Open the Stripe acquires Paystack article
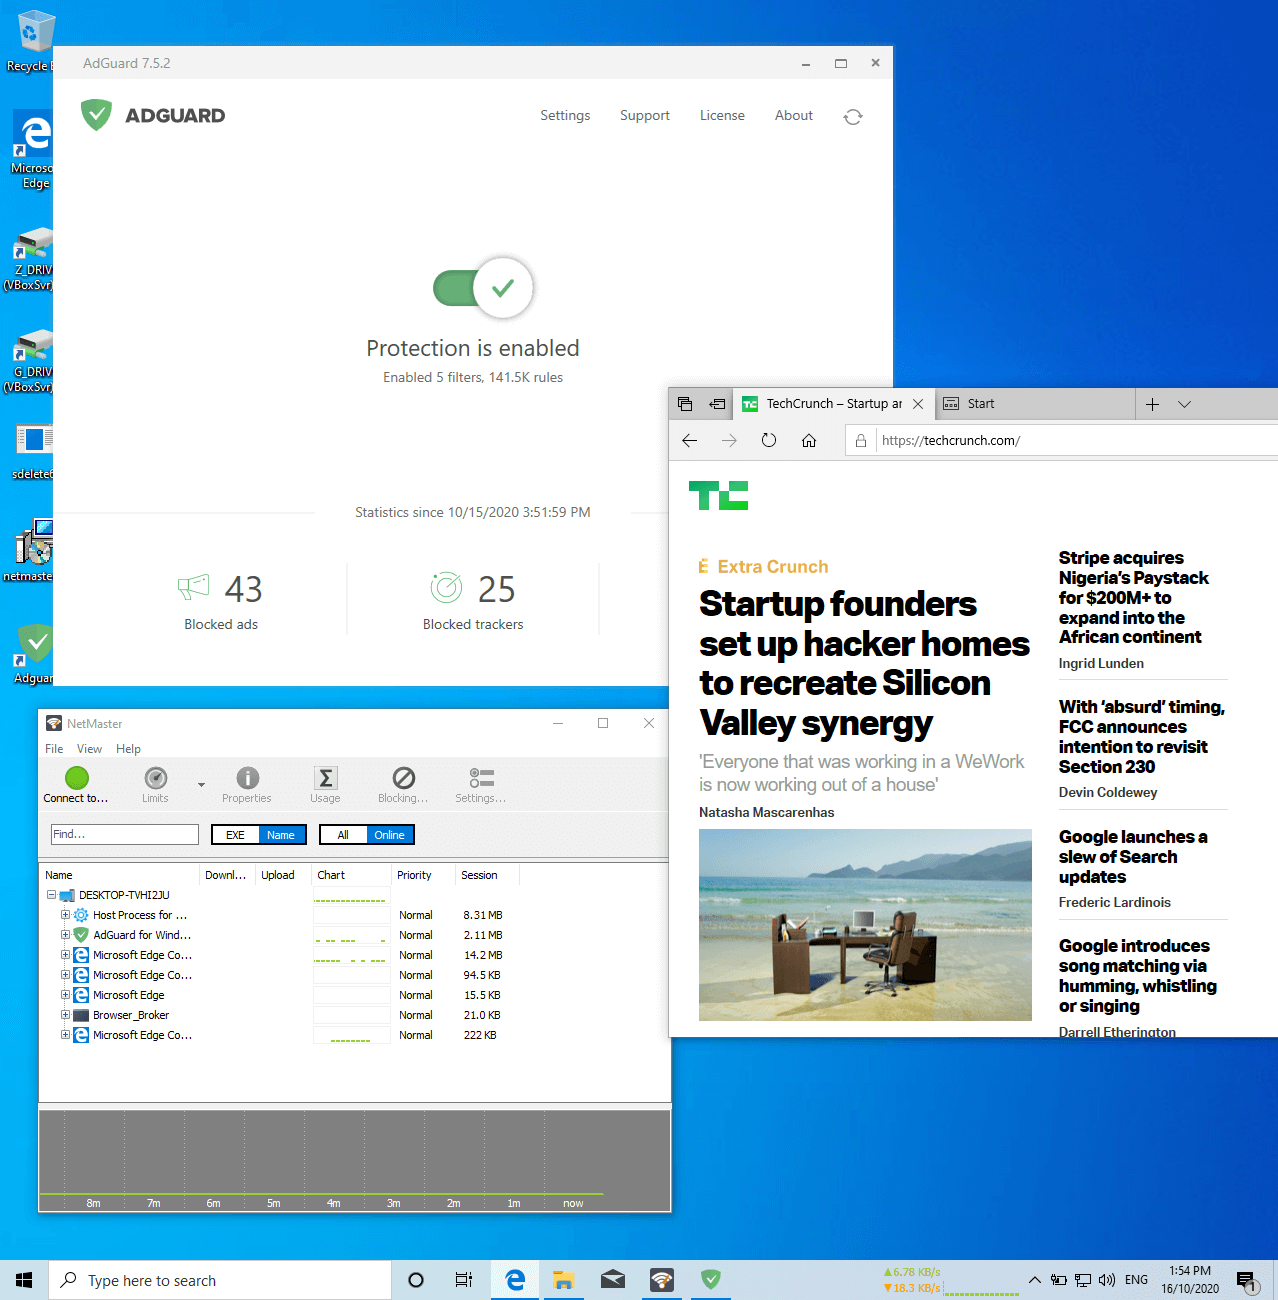This screenshot has height=1300, width=1278. tap(1133, 597)
